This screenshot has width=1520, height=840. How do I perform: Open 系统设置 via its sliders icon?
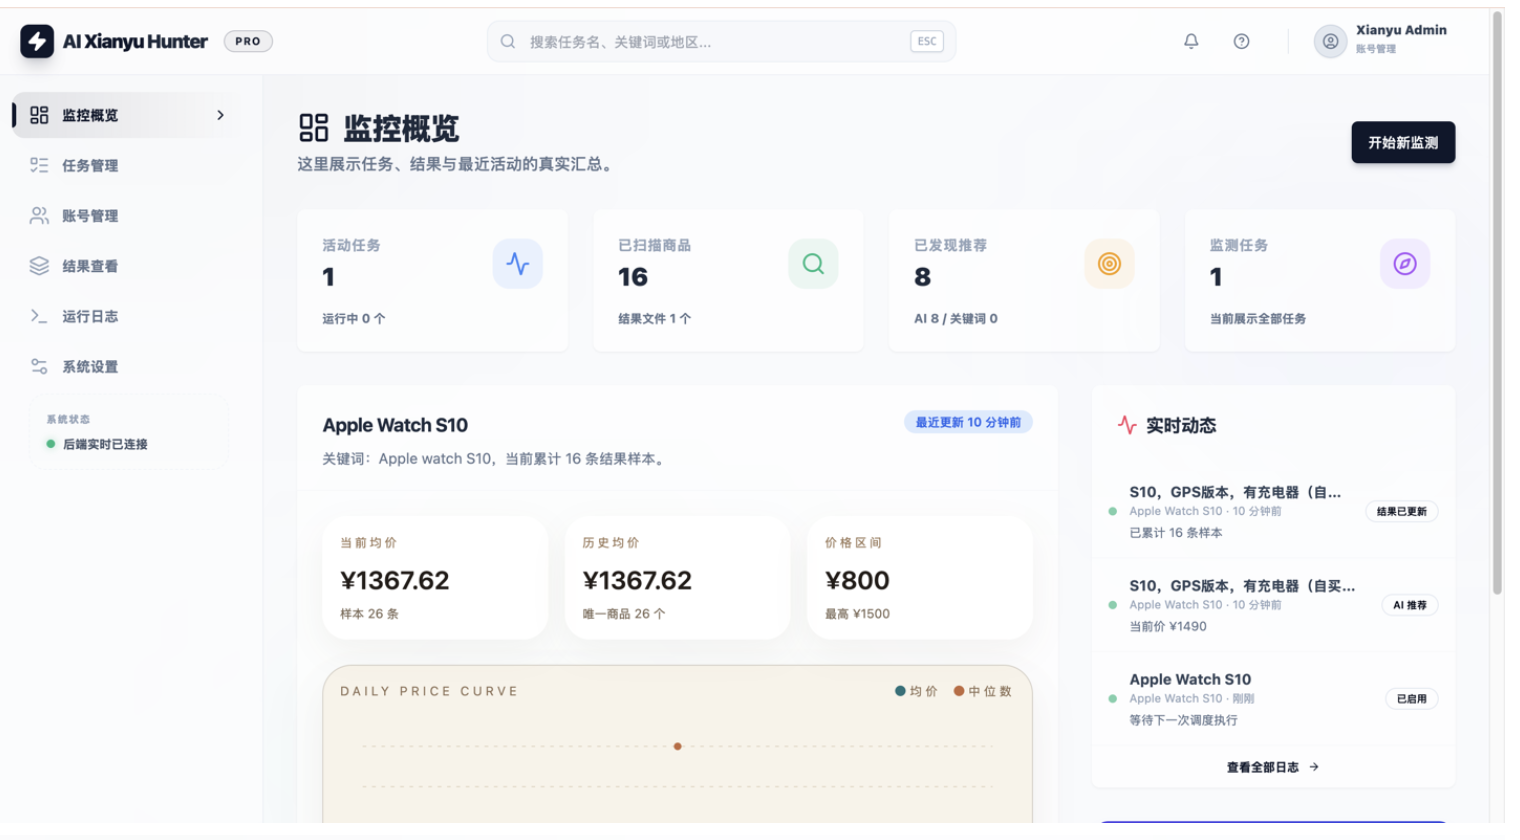tap(39, 366)
